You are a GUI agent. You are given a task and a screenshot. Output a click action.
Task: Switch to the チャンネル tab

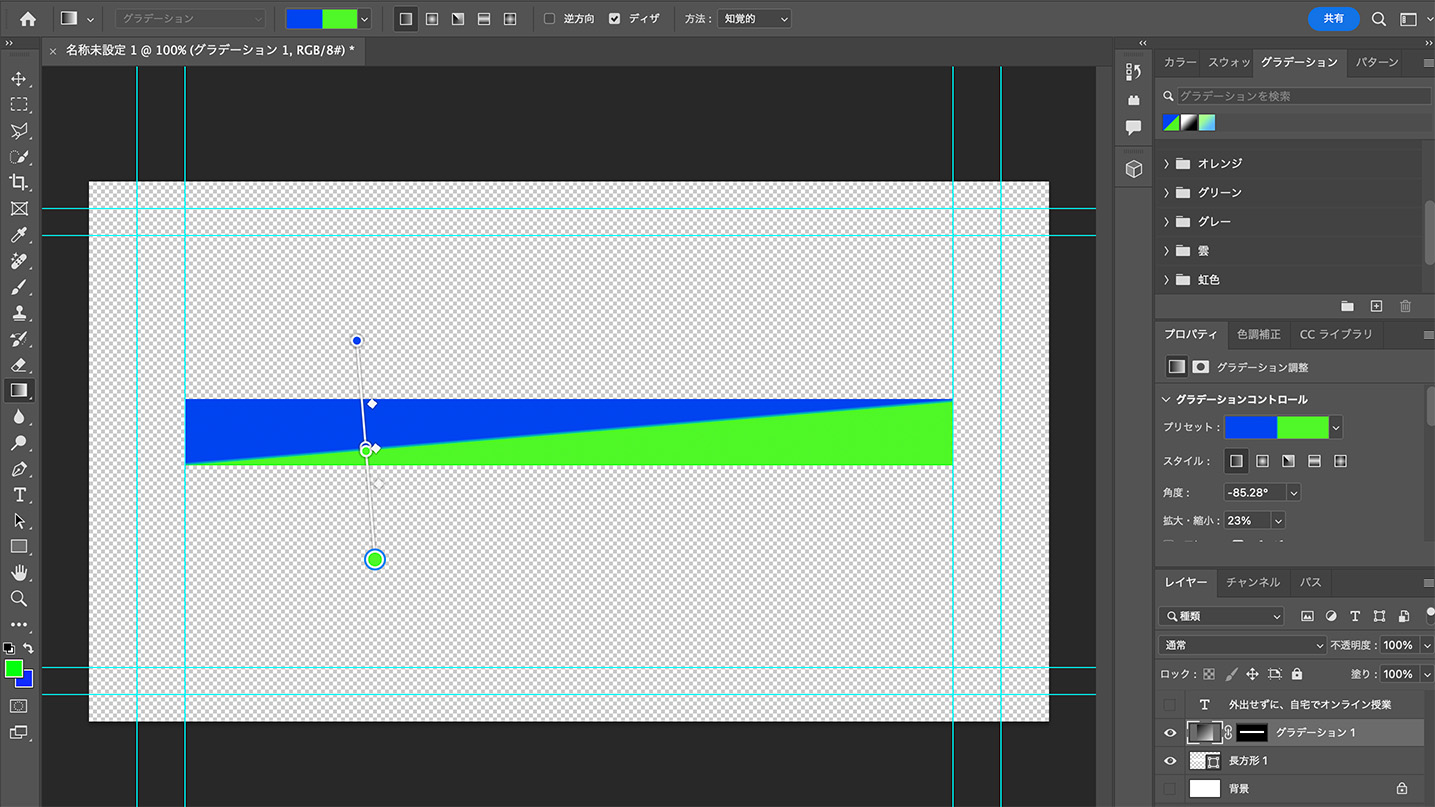pyautogui.click(x=1253, y=582)
